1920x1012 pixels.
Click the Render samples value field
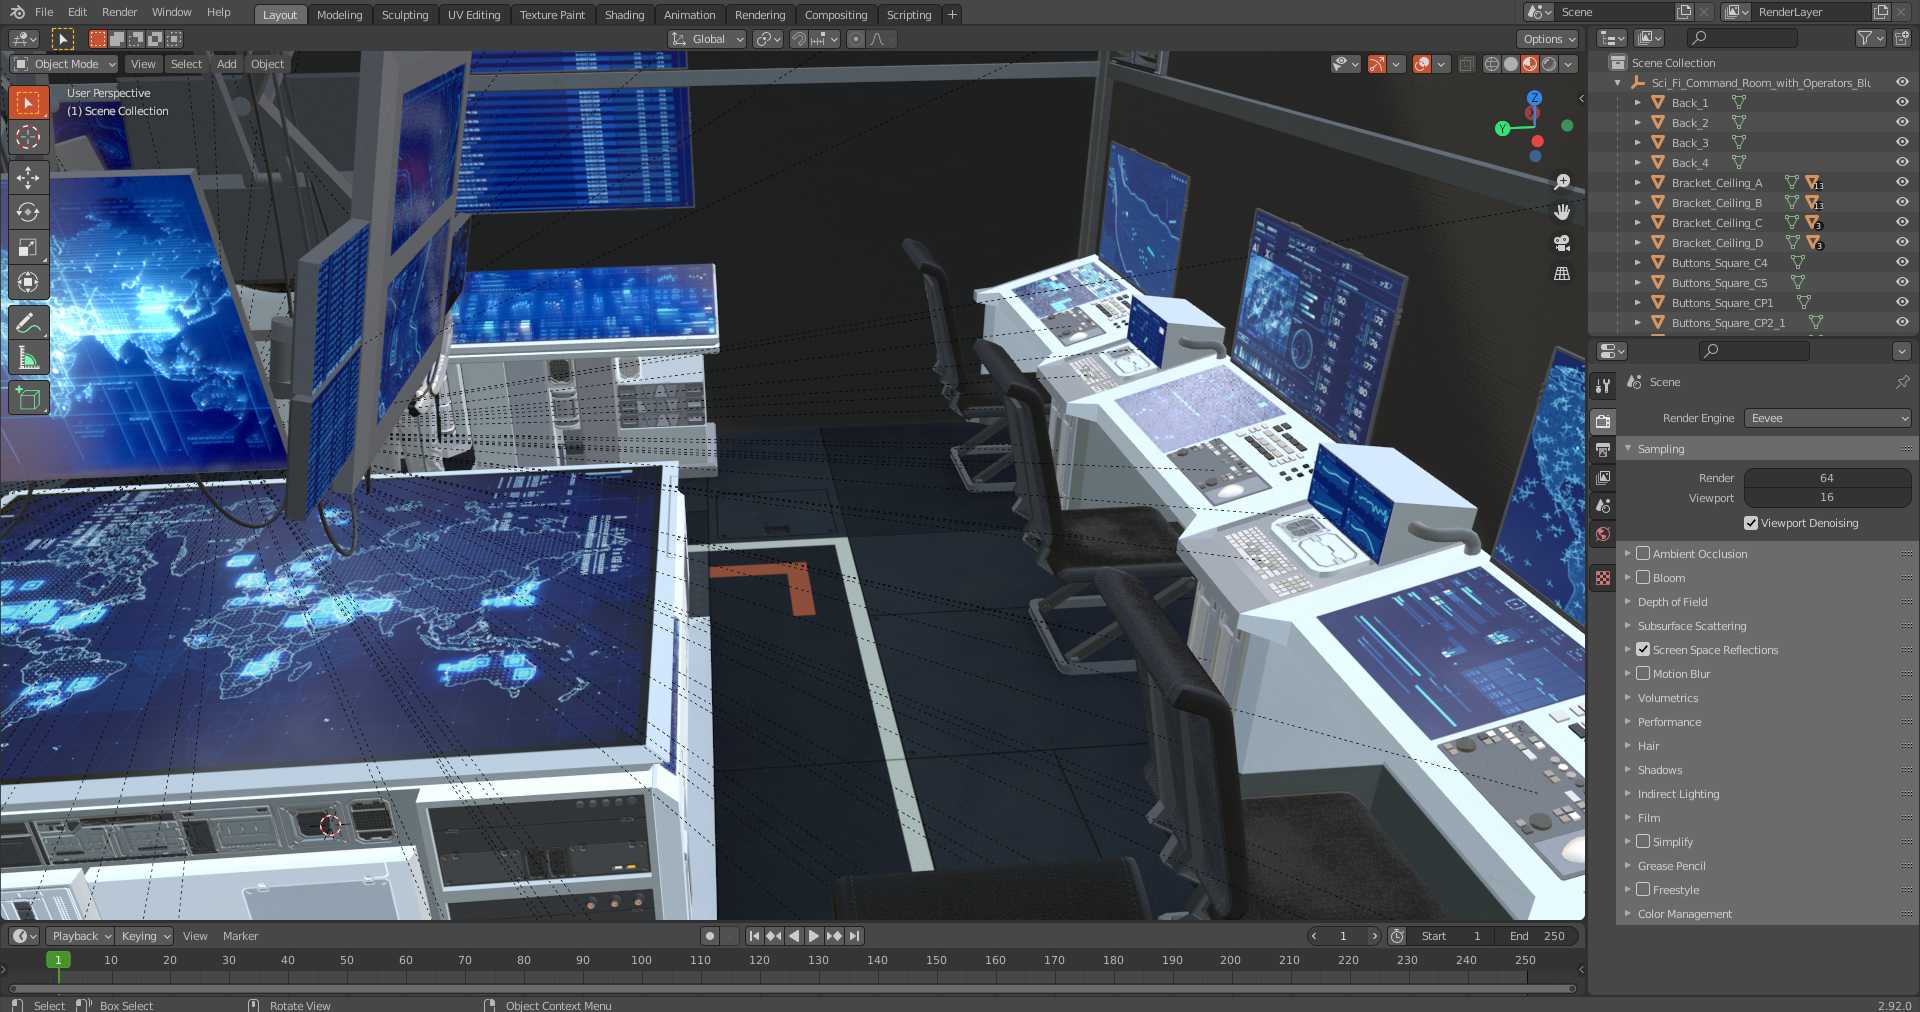pos(1827,478)
